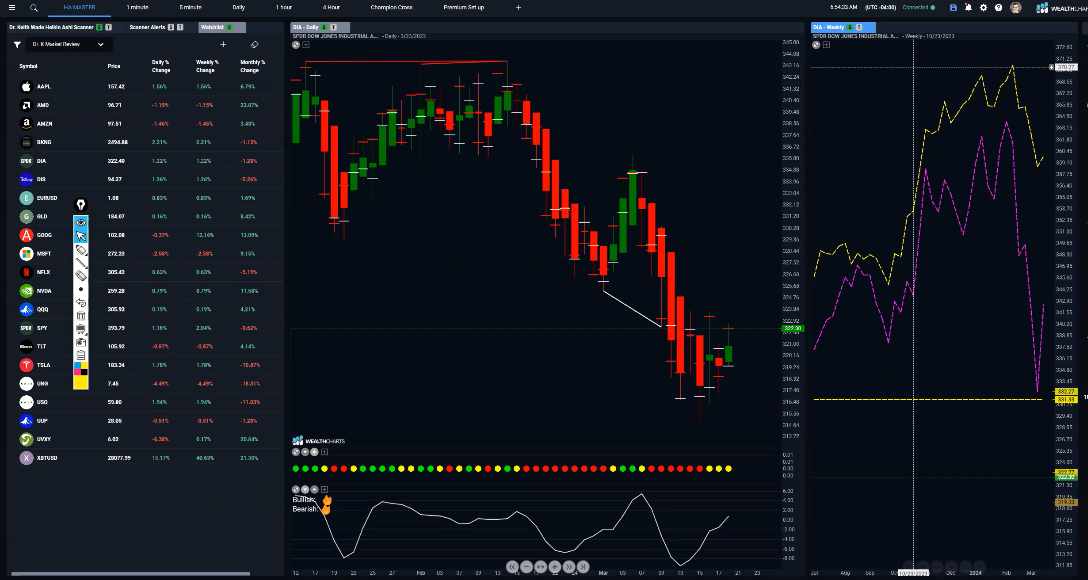1088x580 pixels.
Task: Pick the multicolor CMYK palette annotation swatch
Action: pyautogui.click(x=80, y=368)
